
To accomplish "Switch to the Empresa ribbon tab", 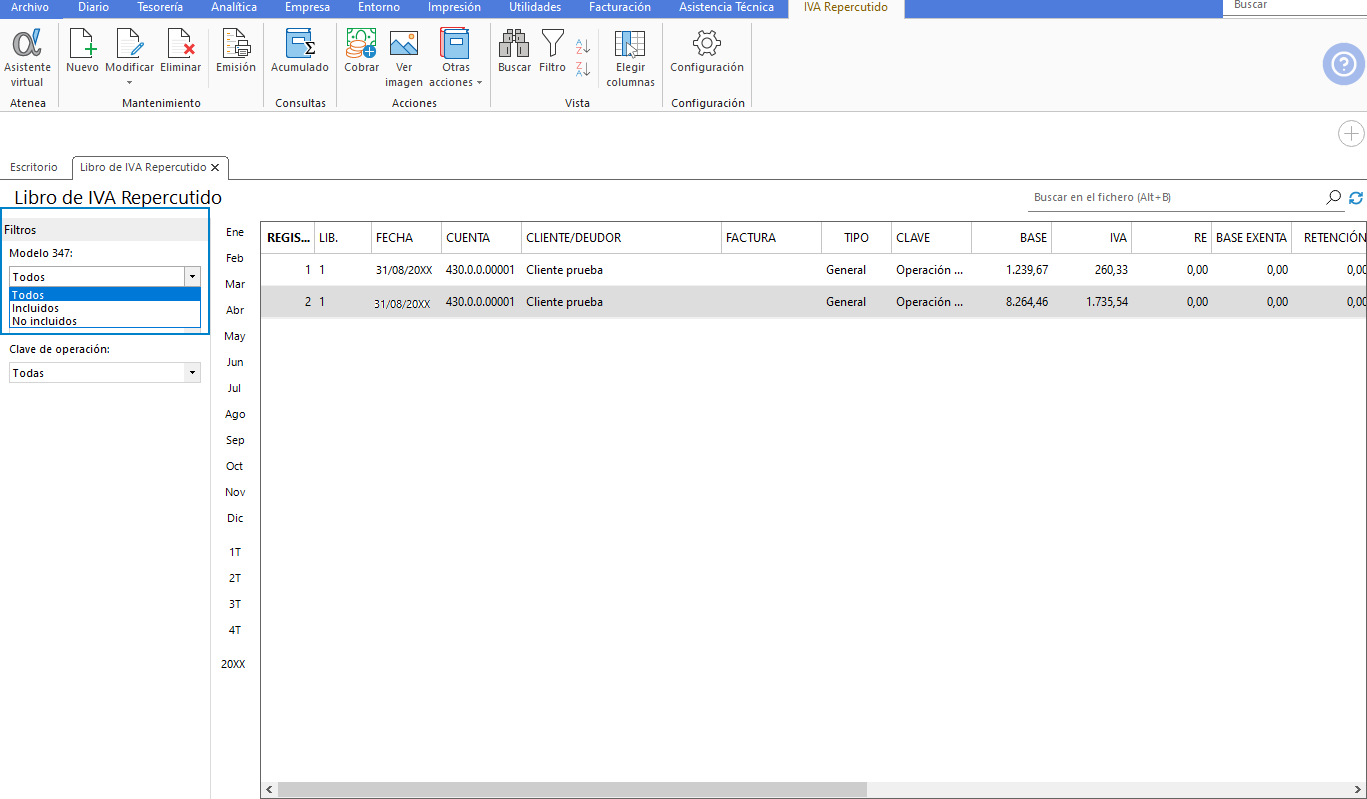I will tap(307, 7).
